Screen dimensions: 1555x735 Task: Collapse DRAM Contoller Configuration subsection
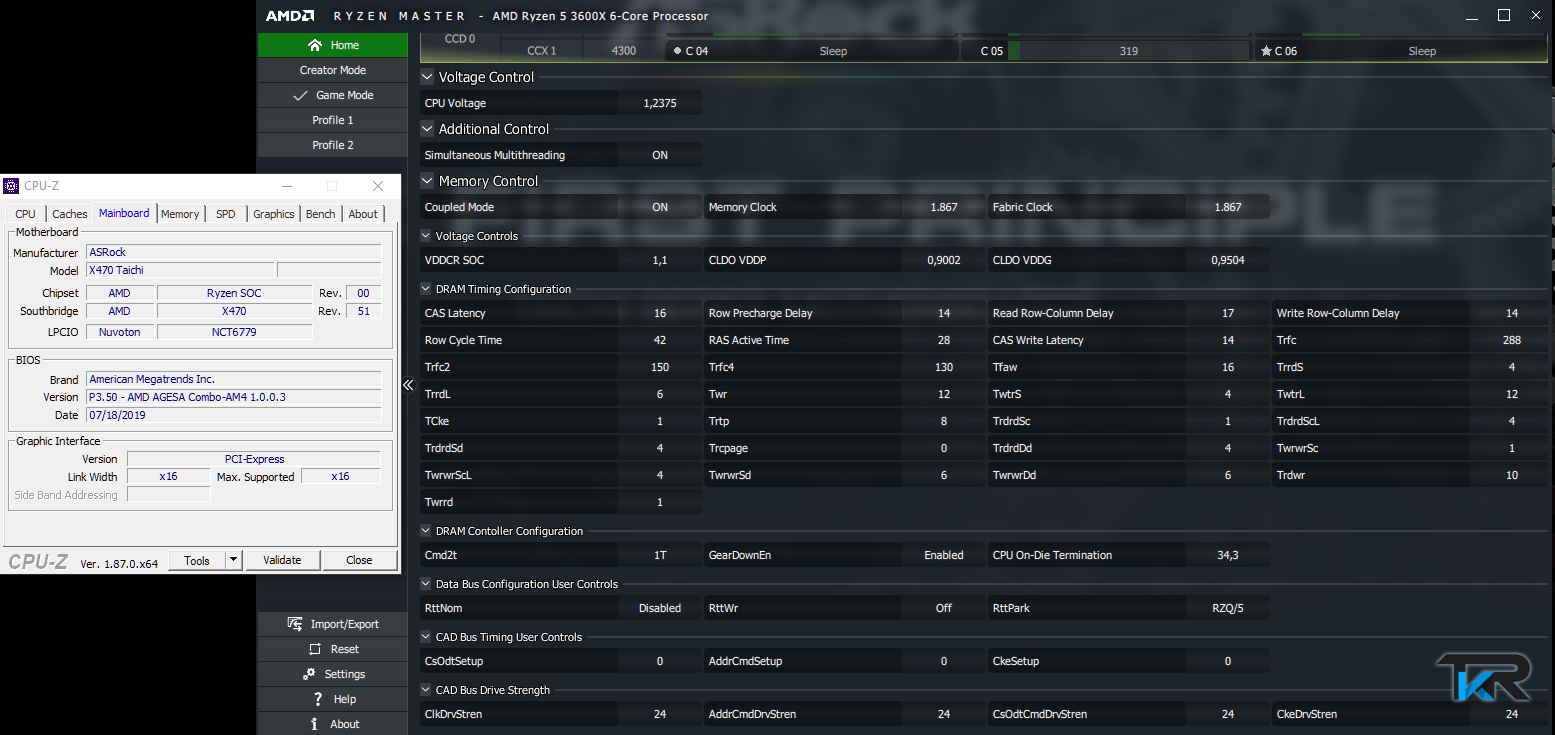pyautogui.click(x=426, y=531)
